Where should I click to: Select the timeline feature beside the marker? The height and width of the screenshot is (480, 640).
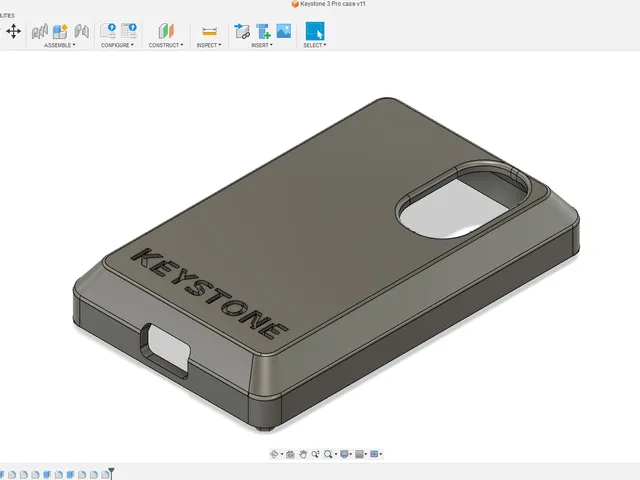(x=105, y=475)
